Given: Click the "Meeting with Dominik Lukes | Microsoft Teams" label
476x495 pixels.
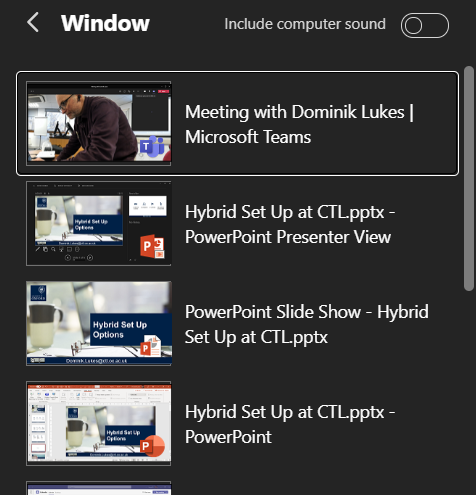Looking at the screenshot, I should (x=299, y=124).
